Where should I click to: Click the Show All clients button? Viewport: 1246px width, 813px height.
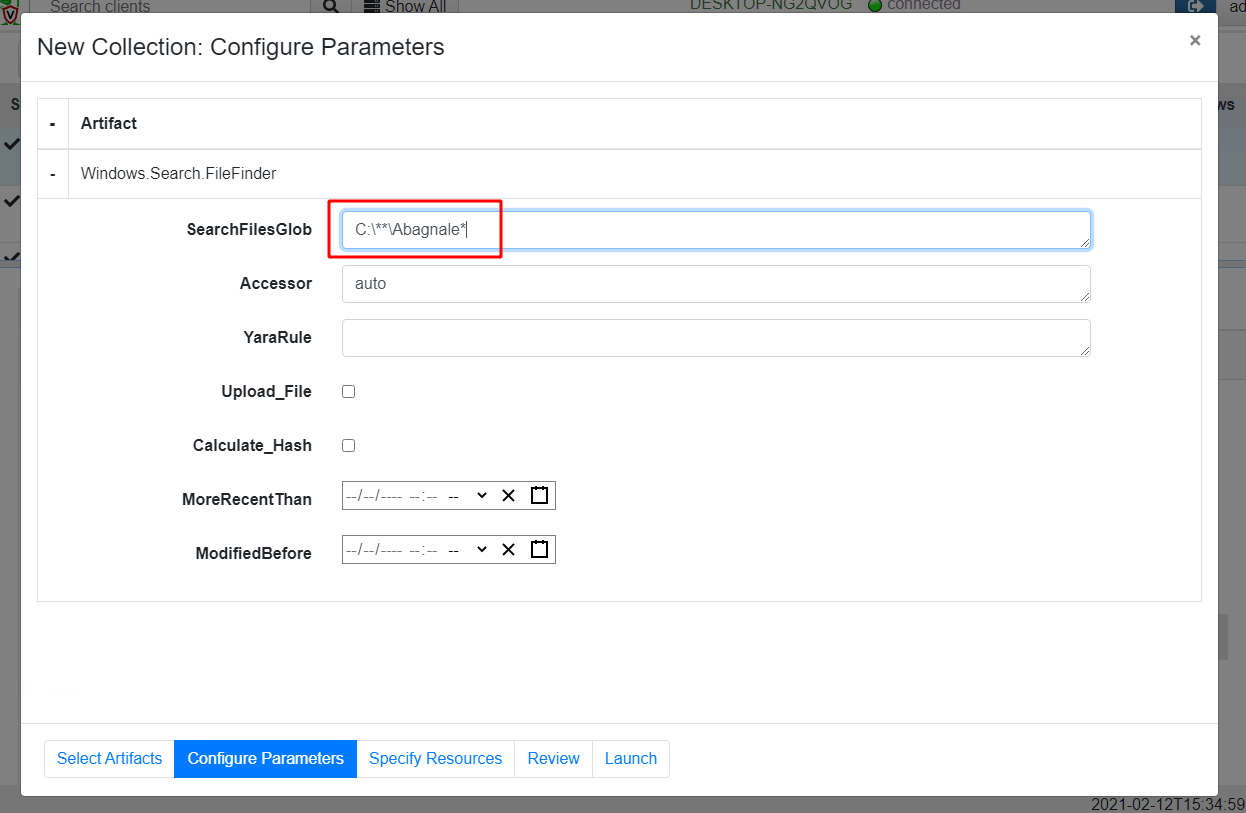(x=405, y=6)
